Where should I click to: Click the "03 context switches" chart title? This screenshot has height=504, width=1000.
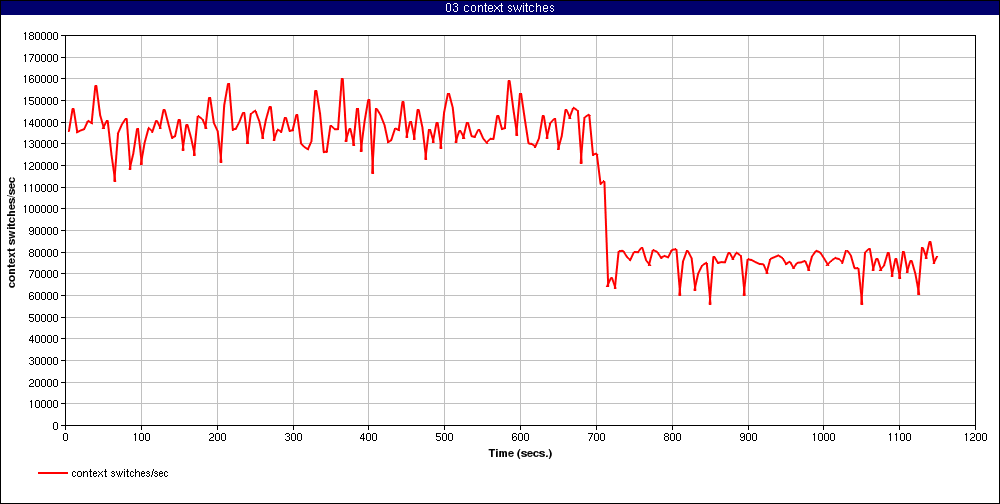[x=500, y=8]
